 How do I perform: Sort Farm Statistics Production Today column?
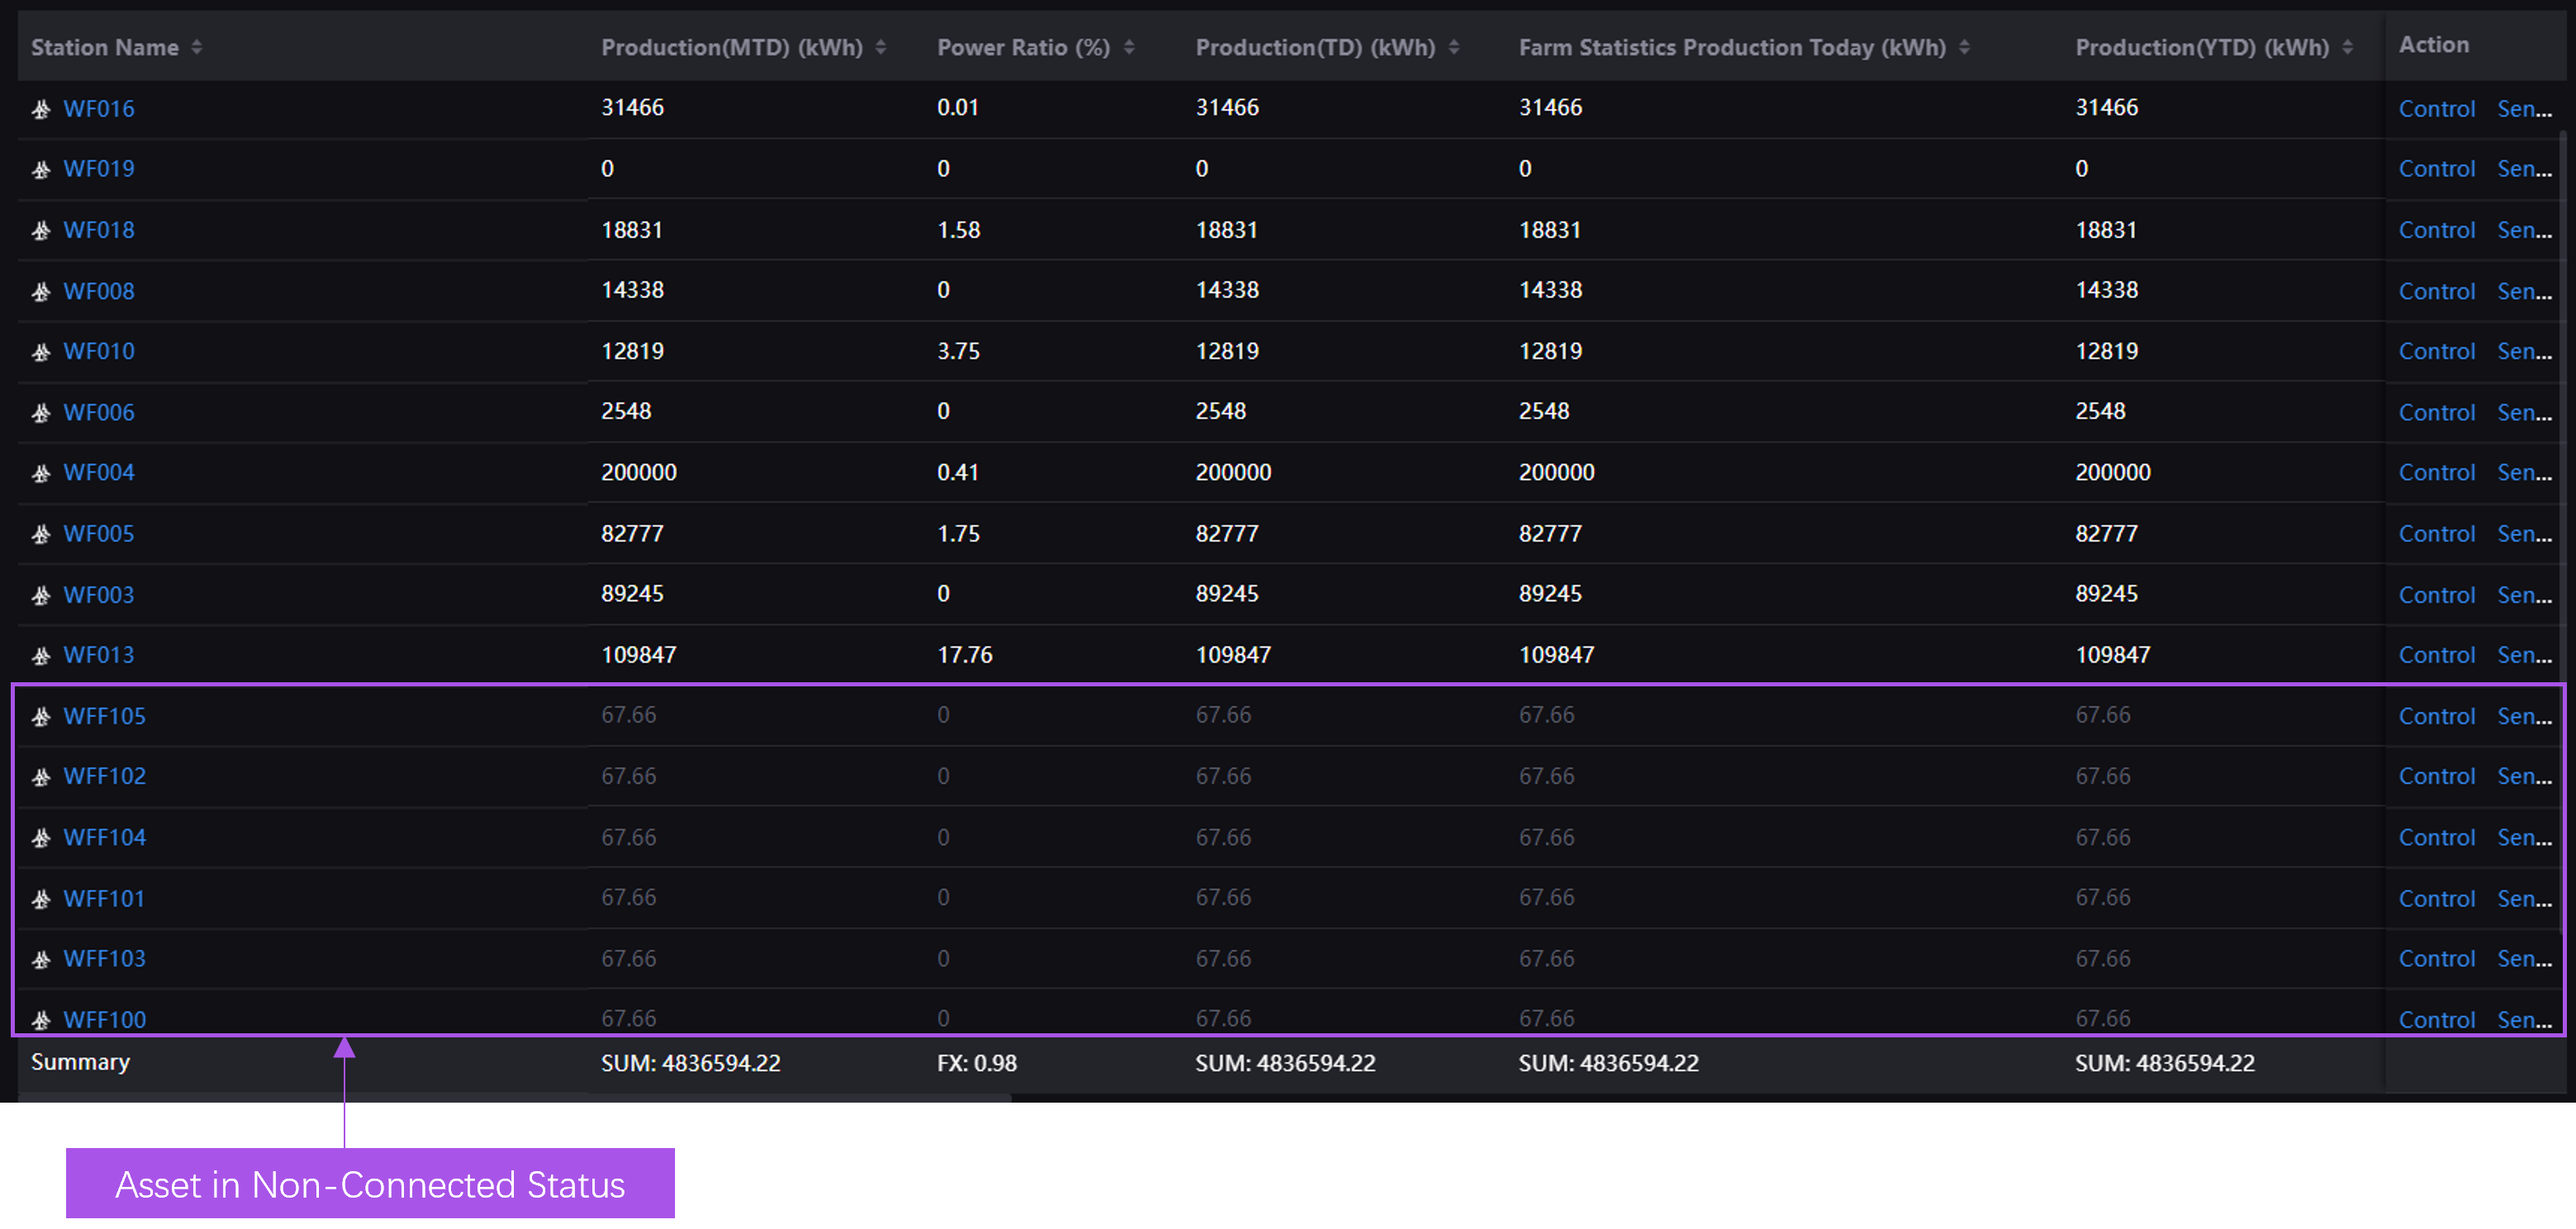[x=1964, y=47]
